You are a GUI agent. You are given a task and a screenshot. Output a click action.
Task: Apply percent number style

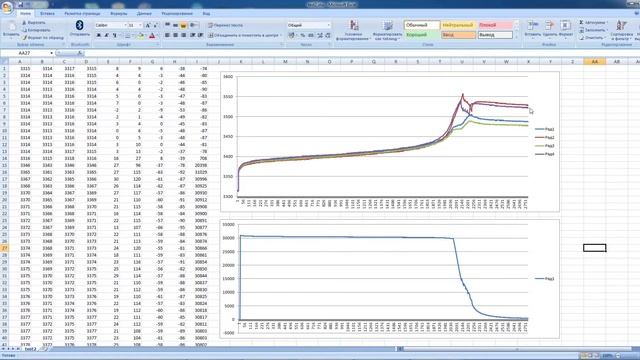click(303, 36)
